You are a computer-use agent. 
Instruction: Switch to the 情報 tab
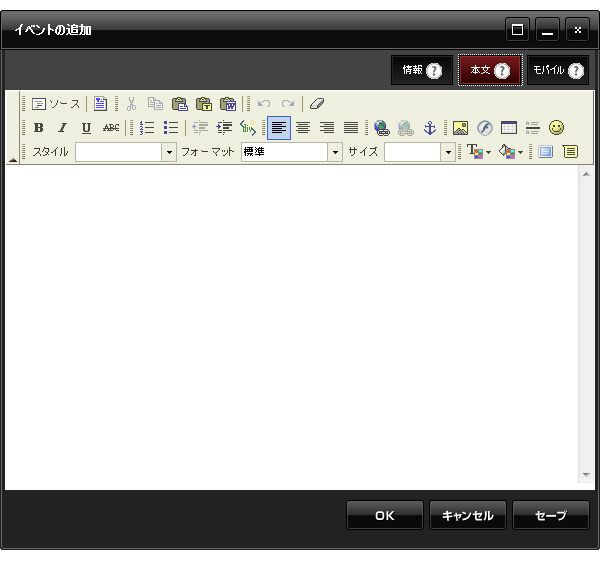click(x=412, y=70)
